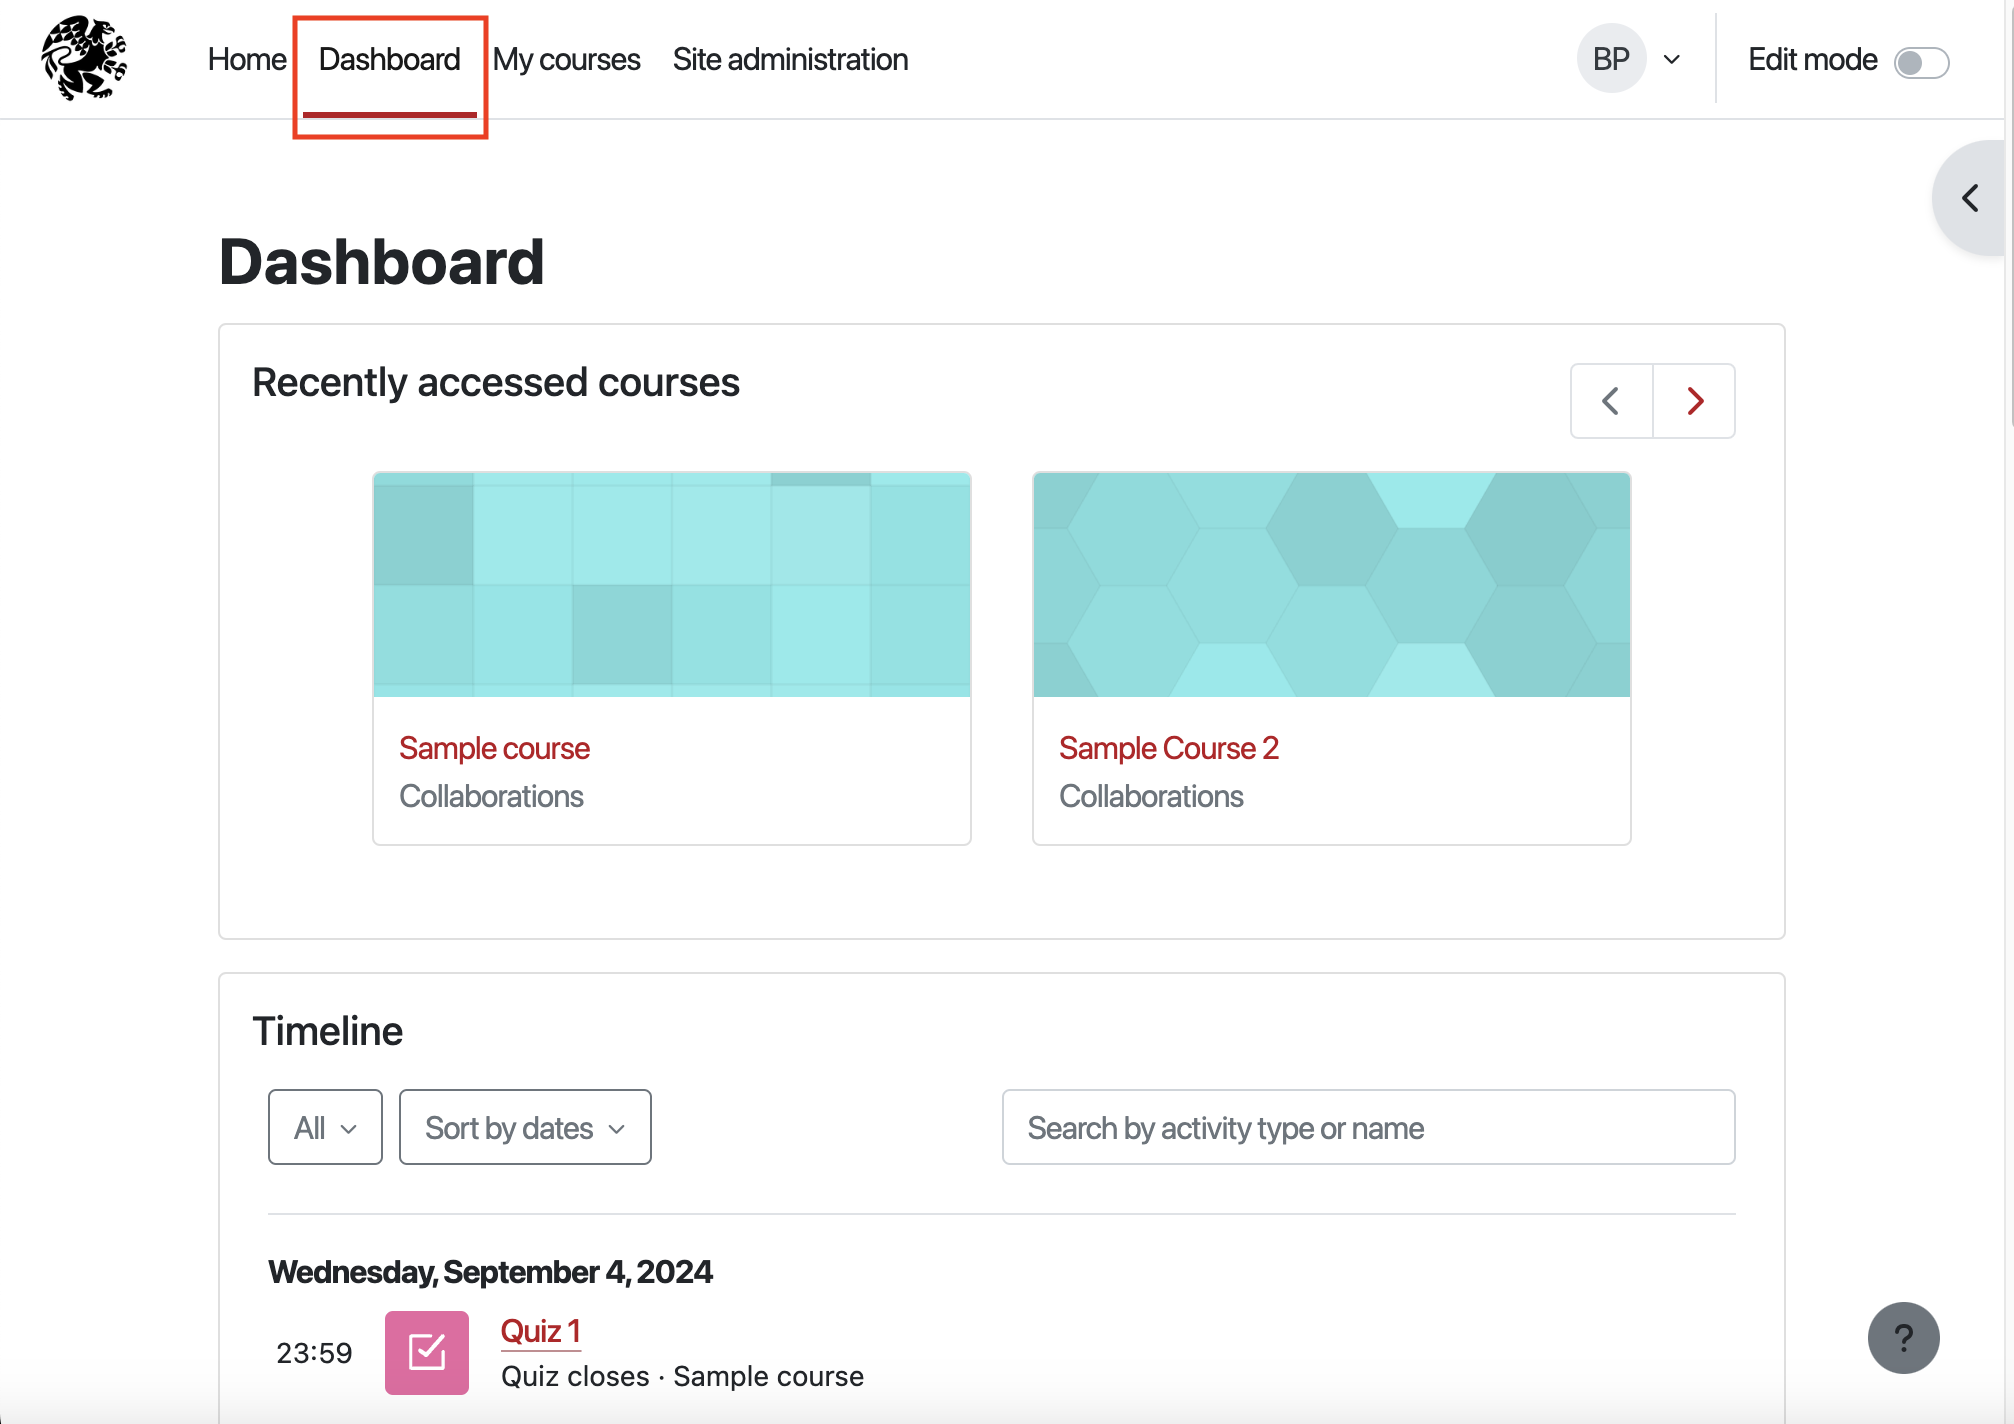The height and width of the screenshot is (1424, 2014).
Task: Open the Sample Course 2 link
Action: tap(1168, 748)
